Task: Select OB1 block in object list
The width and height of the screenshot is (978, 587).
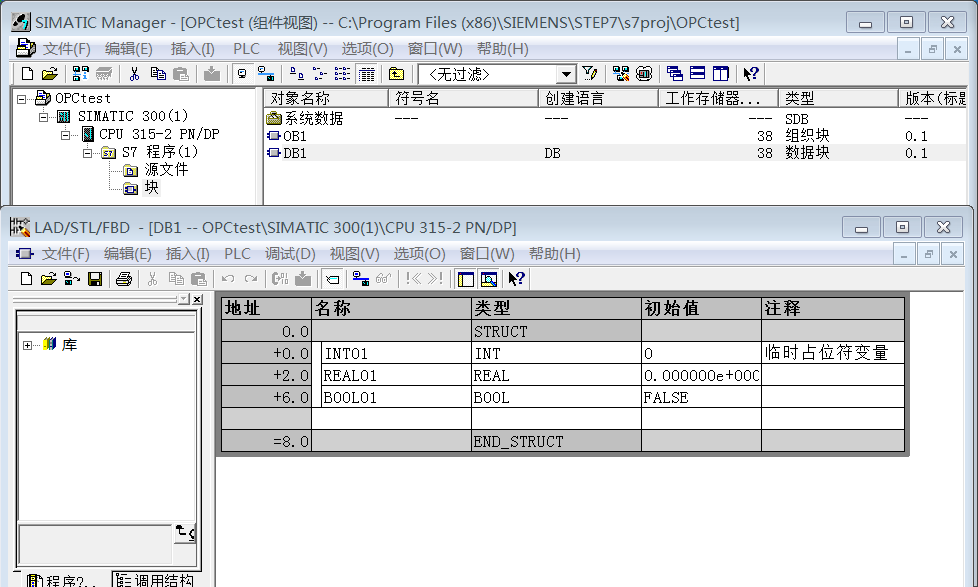Action: click(x=294, y=136)
